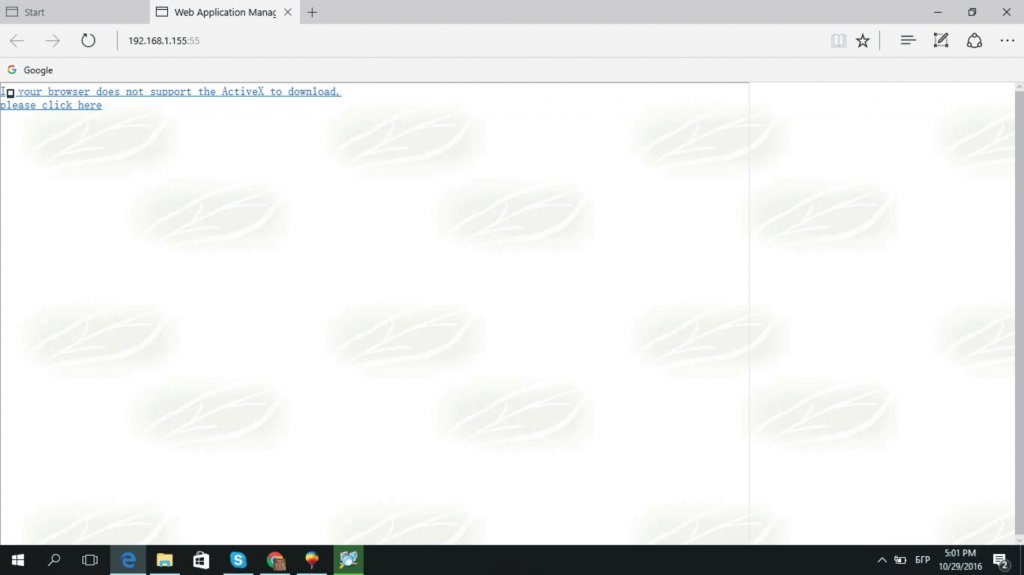Screen dimensions: 1024x575
Task: Minimize the browser window
Action: 938,12
